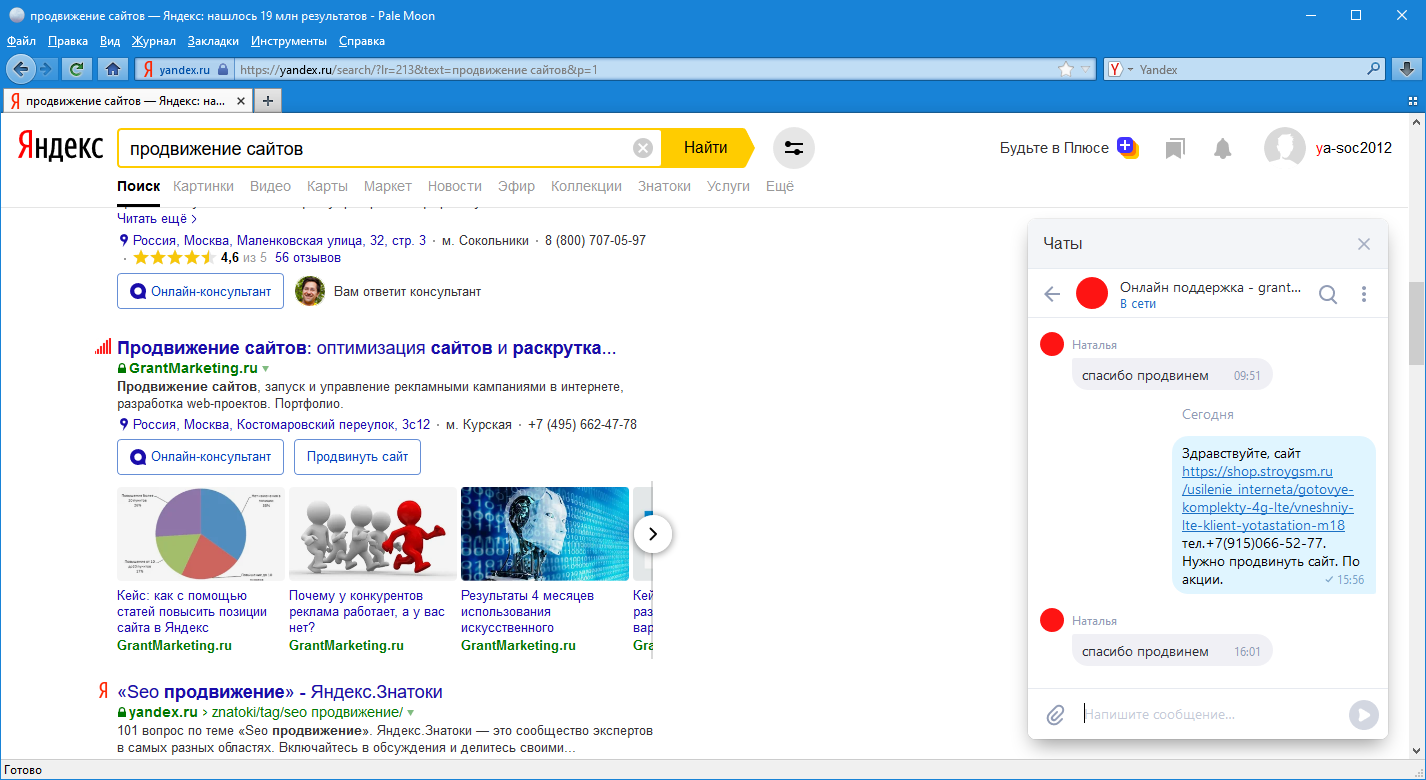Click Онлайн-консультант button beside Вам ответит консультант
This screenshot has height=780, width=1426.
200,292
